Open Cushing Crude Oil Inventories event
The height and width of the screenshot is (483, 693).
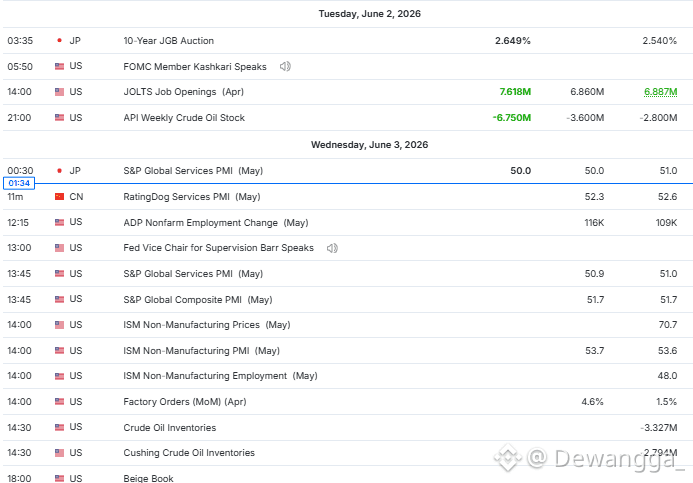click(x=189, y=453)
